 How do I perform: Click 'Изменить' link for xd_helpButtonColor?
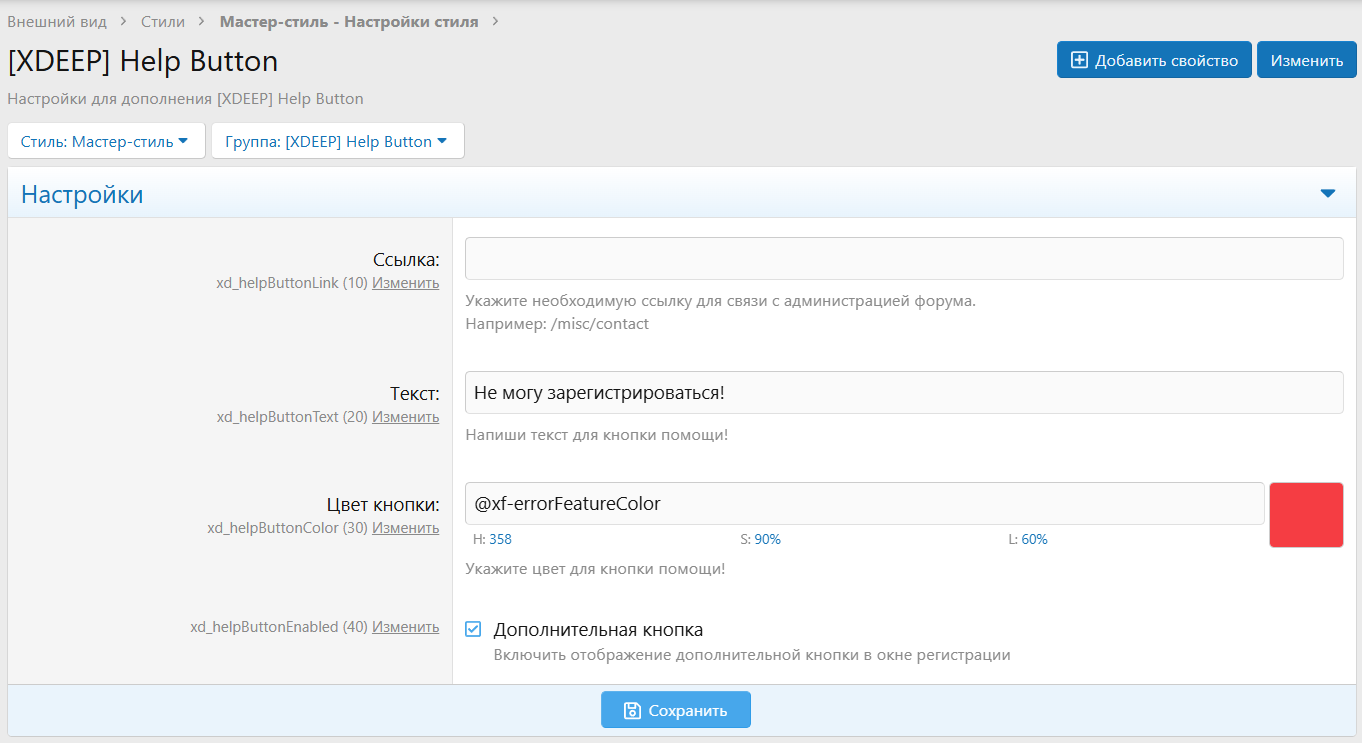tap(405, 528)
